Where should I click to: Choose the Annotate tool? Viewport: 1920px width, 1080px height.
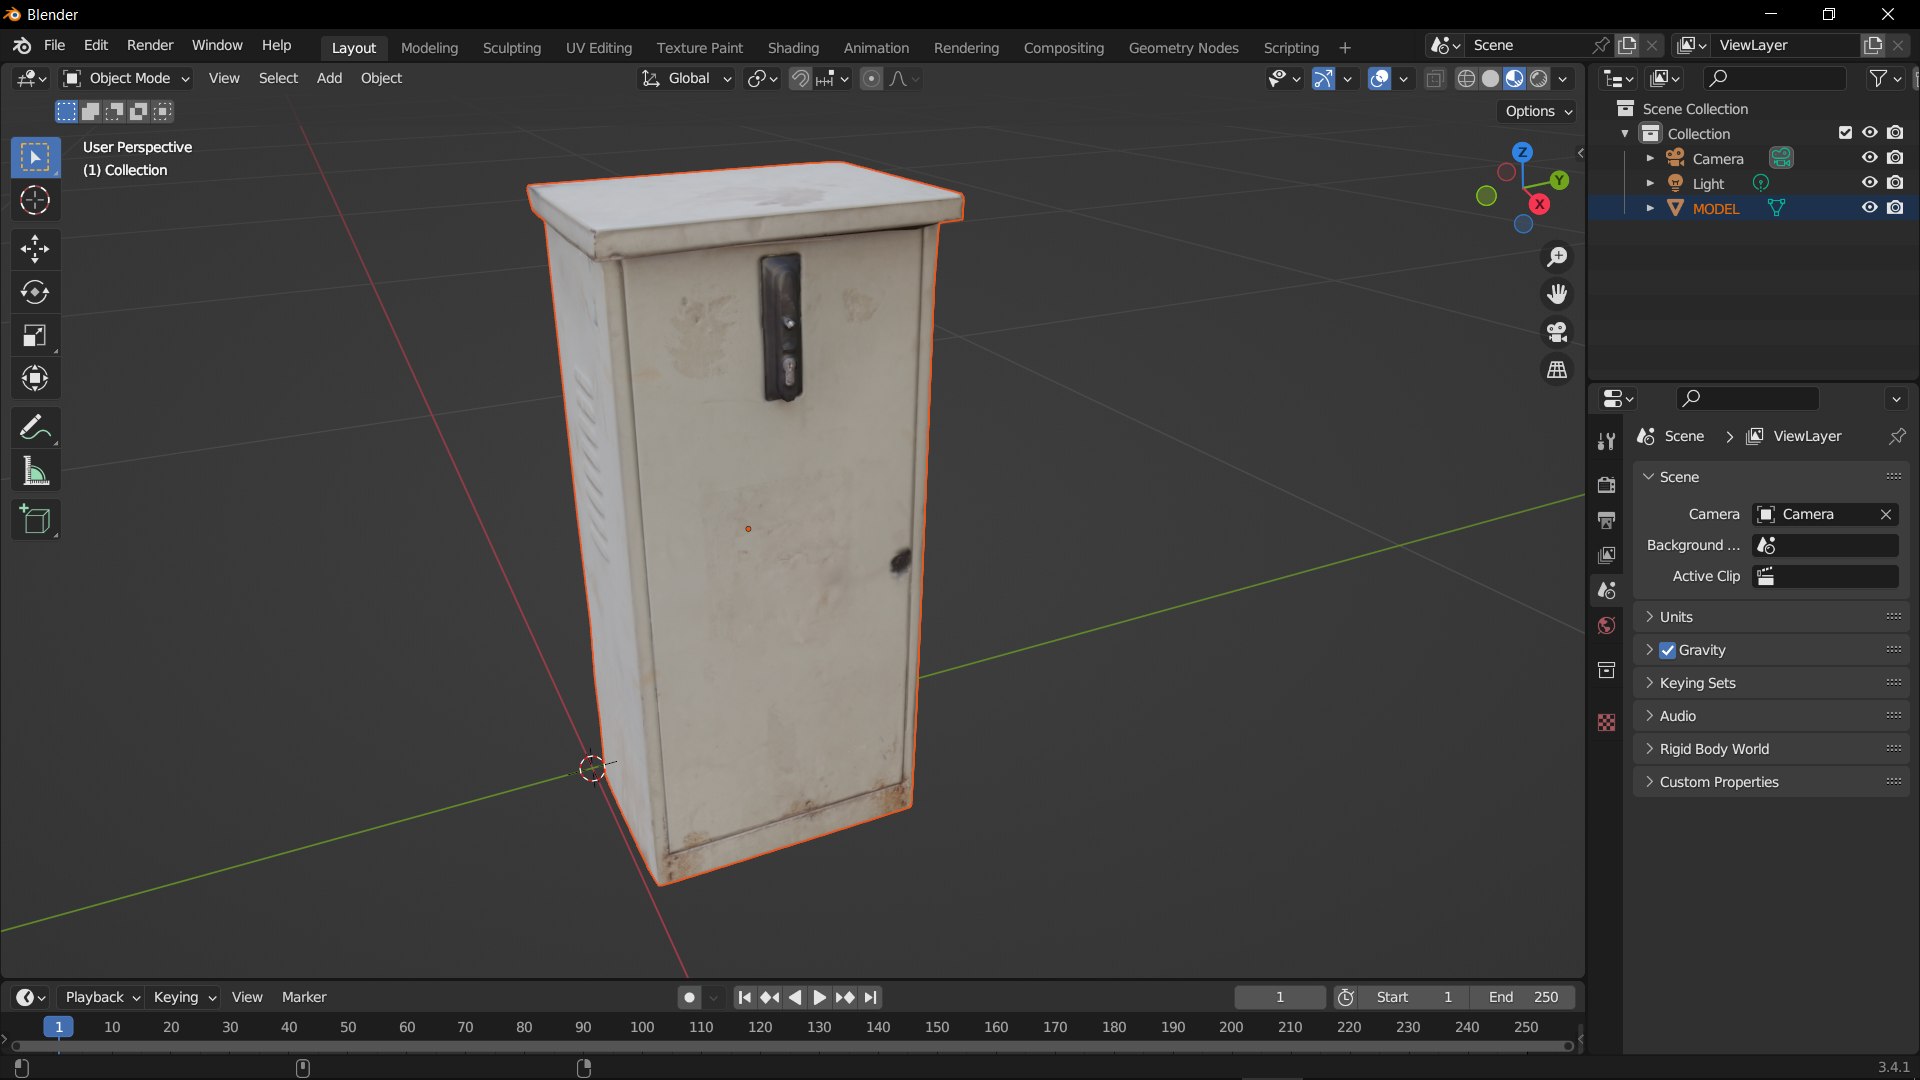35,428
